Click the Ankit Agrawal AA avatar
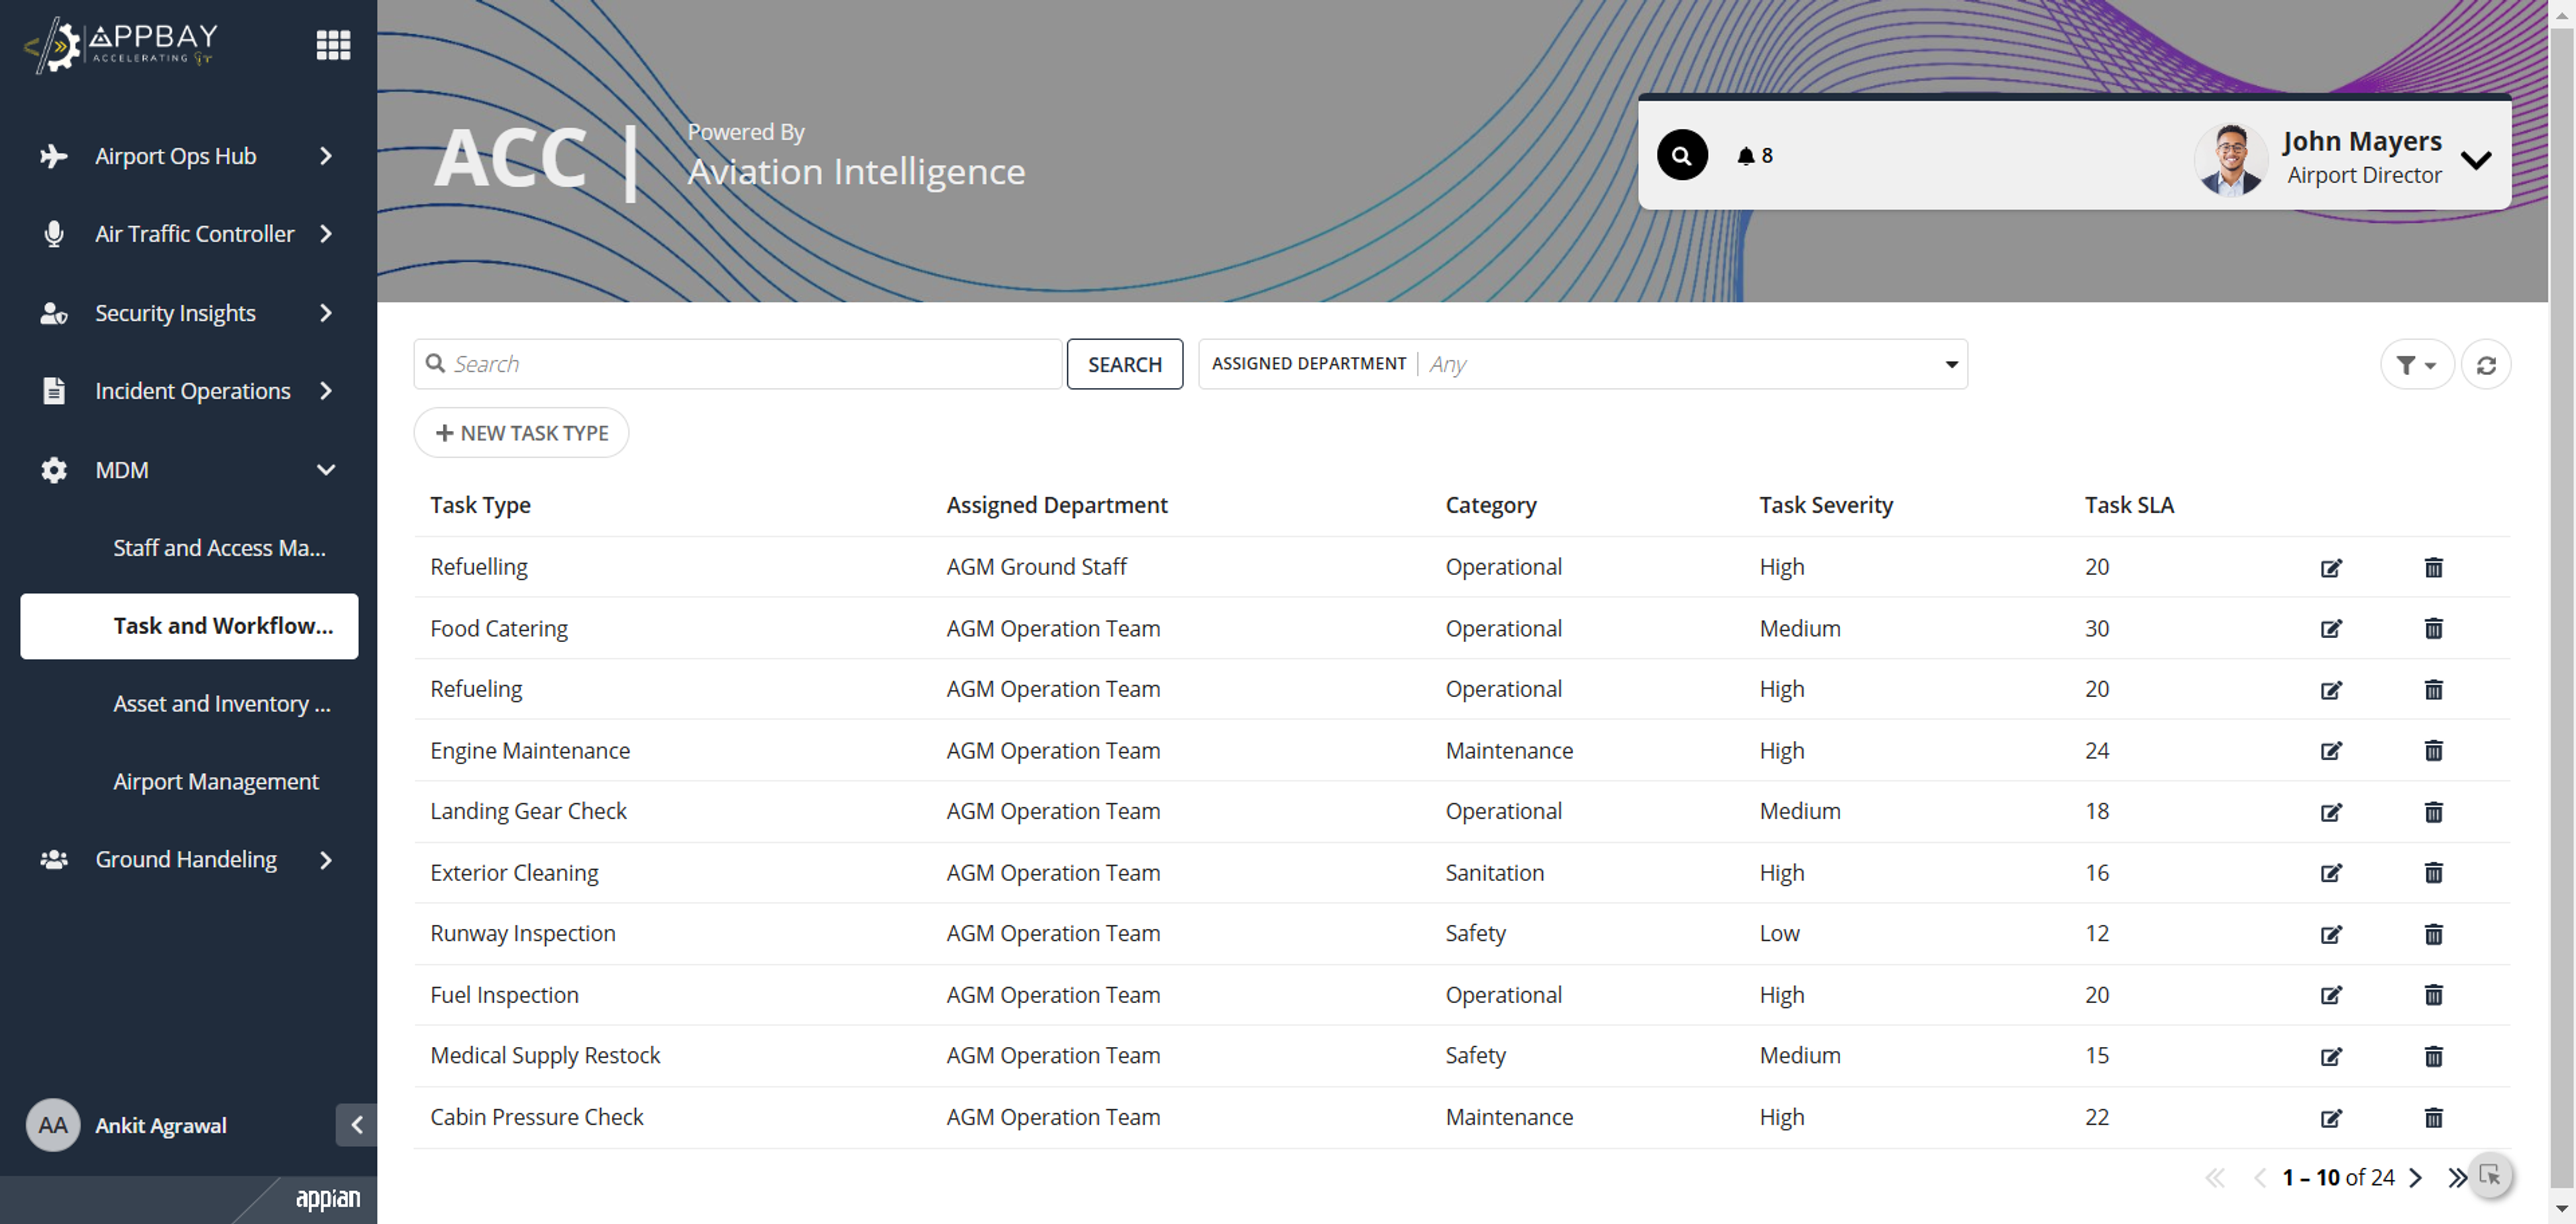Screen dimensions: 2576x1224 (53, 1126)
